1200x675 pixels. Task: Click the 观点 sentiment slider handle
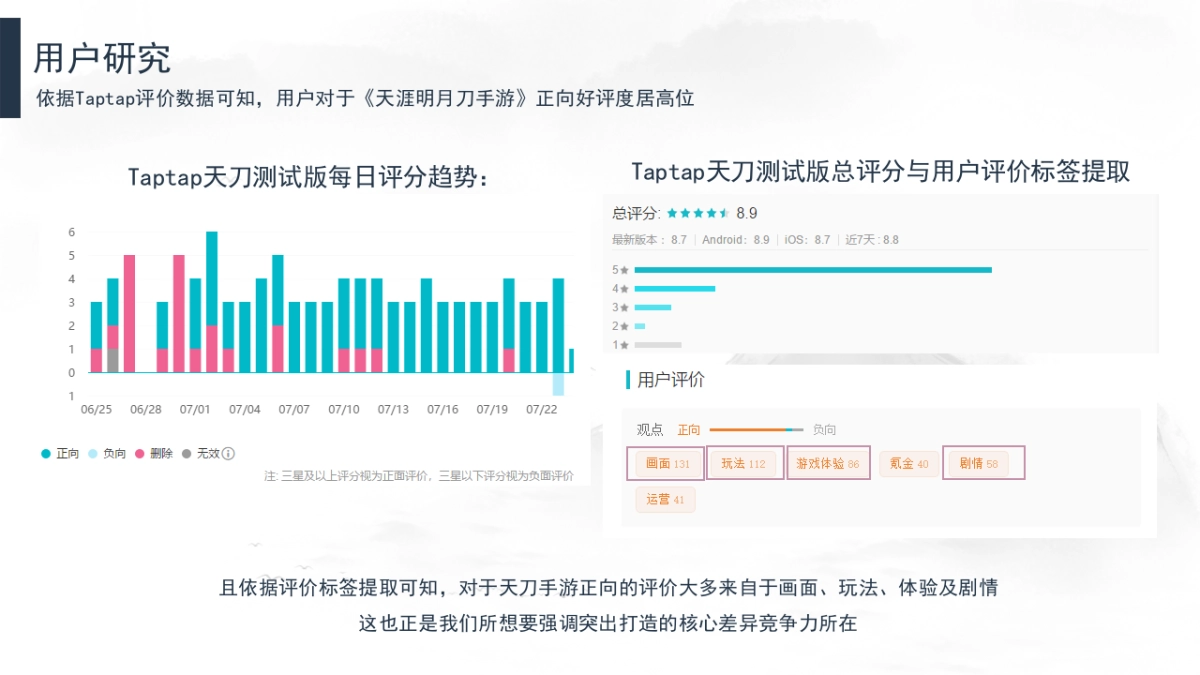[790, 429]
